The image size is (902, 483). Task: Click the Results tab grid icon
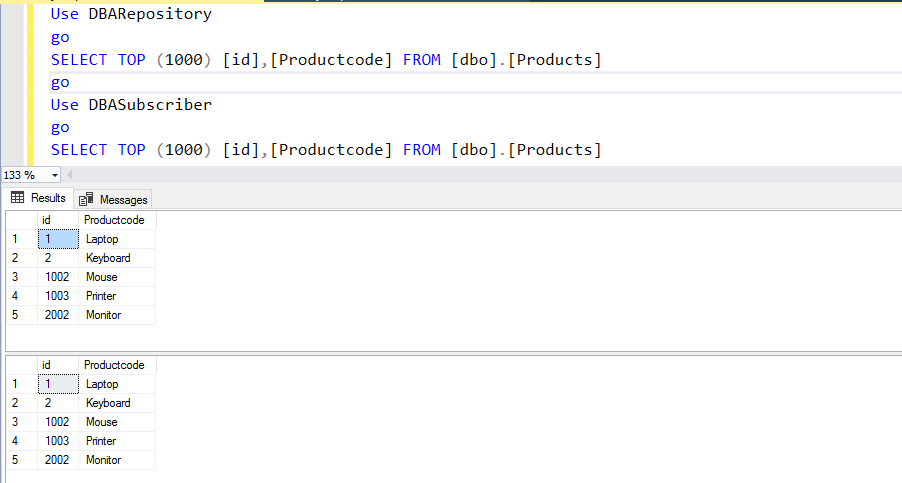pyautogui.click(x=17, y=198)
